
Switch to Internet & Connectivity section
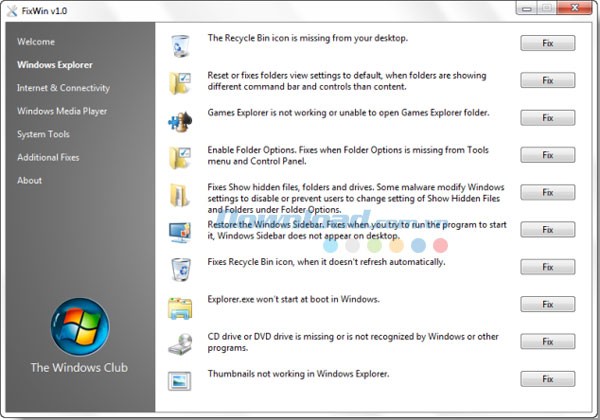(x=63, y=88)
